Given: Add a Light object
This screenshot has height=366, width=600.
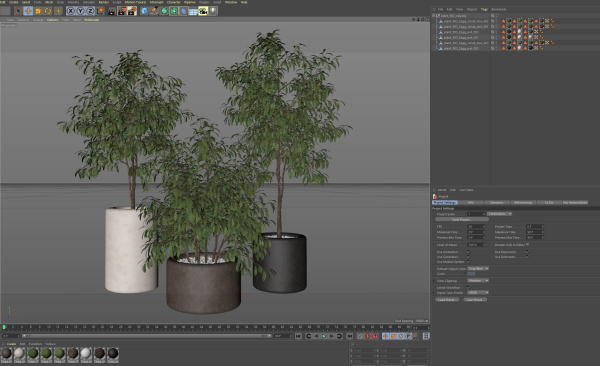Looking at the screenshot, I should pos(213,11).
